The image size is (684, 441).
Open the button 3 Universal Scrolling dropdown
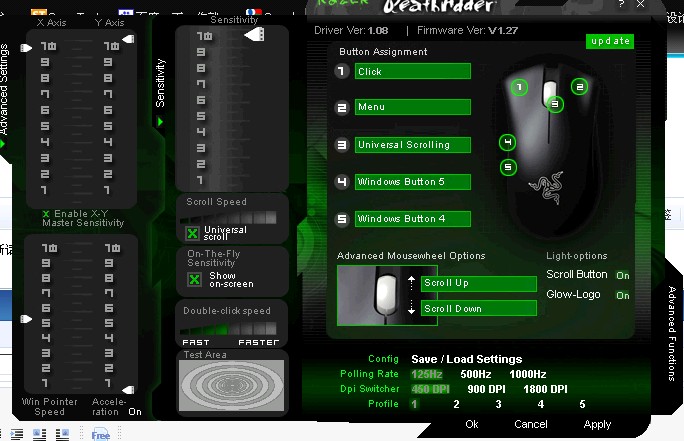coord(412,145)
